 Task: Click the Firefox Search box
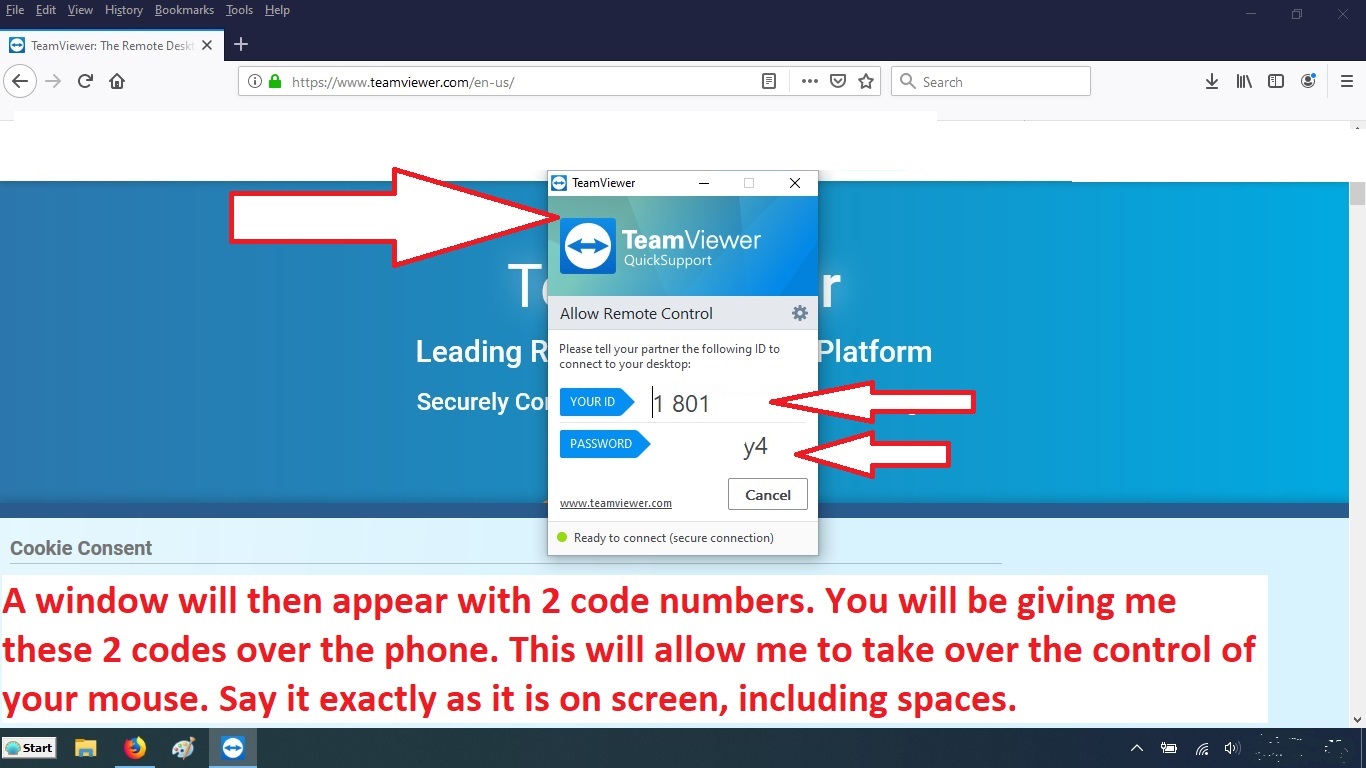[990, 82]
